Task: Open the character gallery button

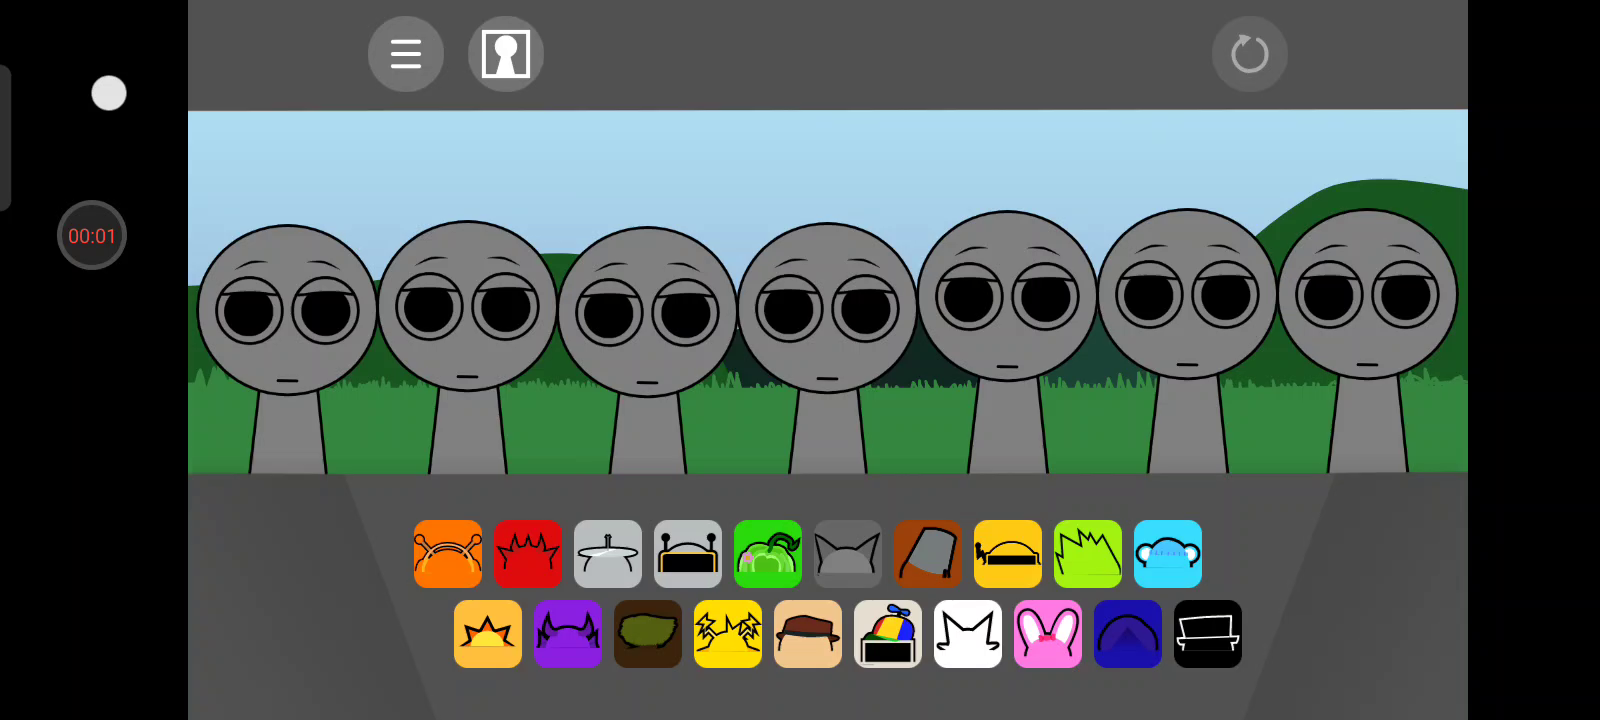Action: point(505,54)
